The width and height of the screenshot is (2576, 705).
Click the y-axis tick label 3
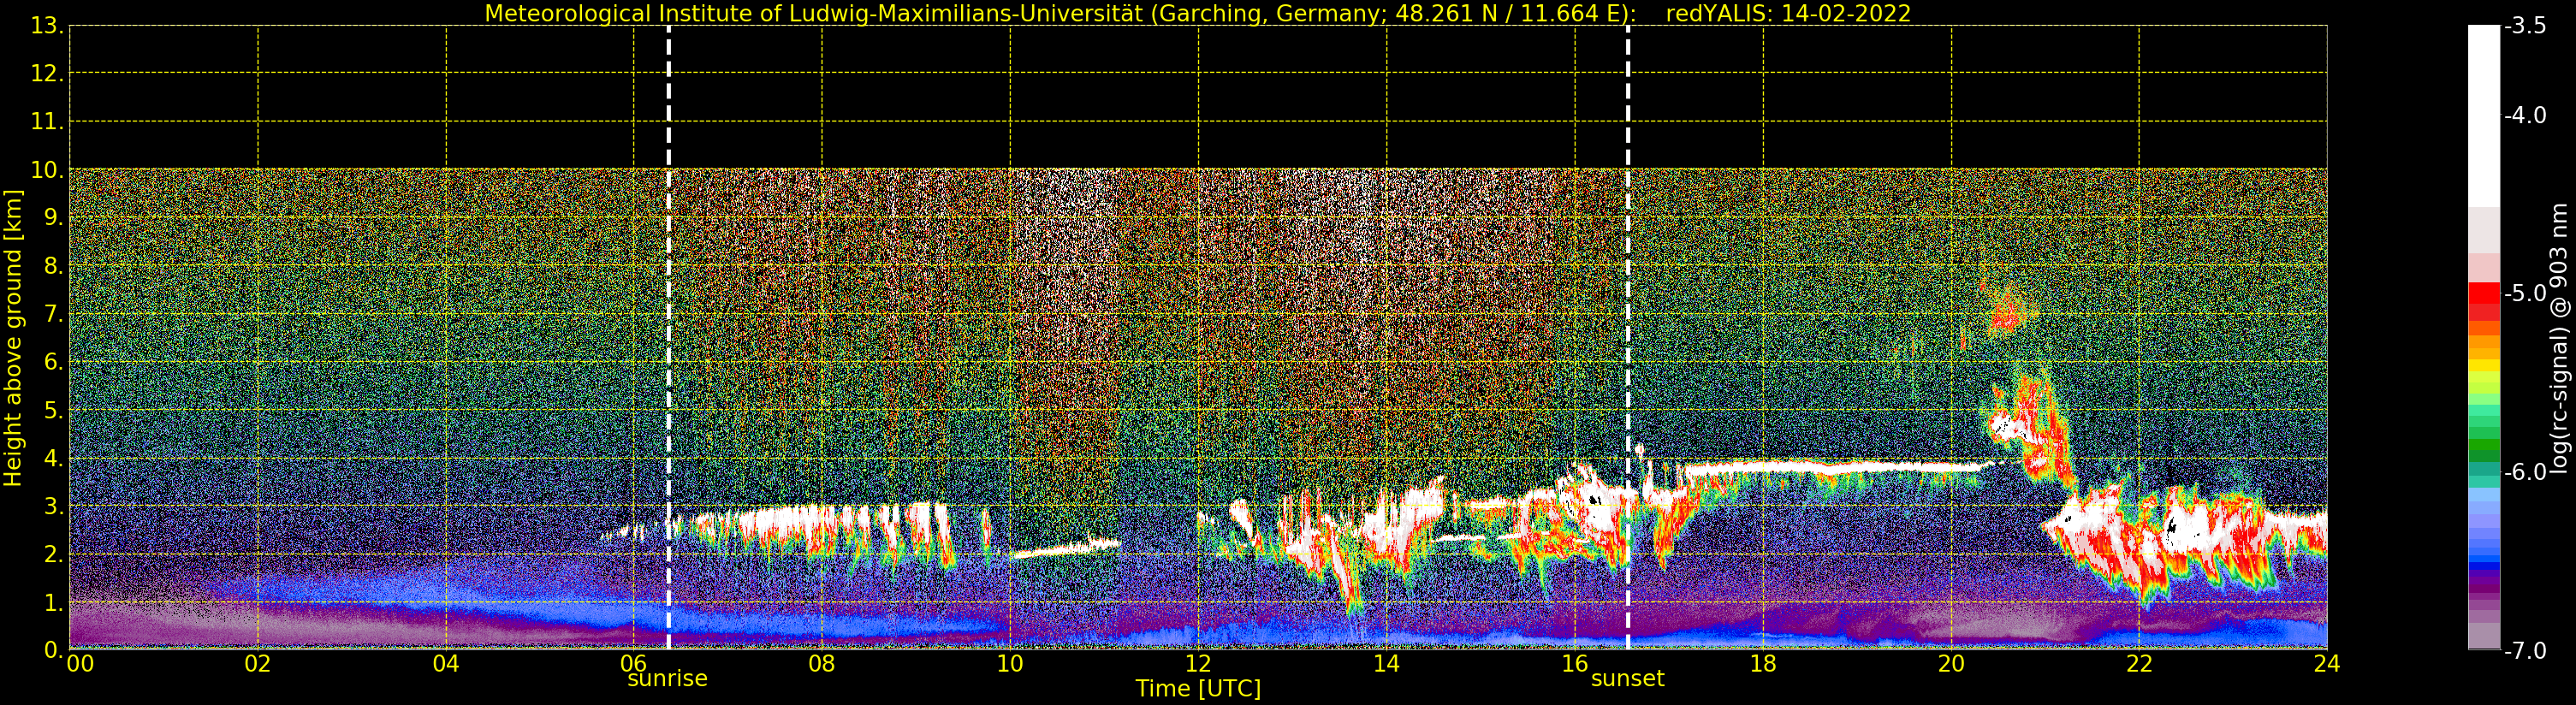tap(52, 507)
